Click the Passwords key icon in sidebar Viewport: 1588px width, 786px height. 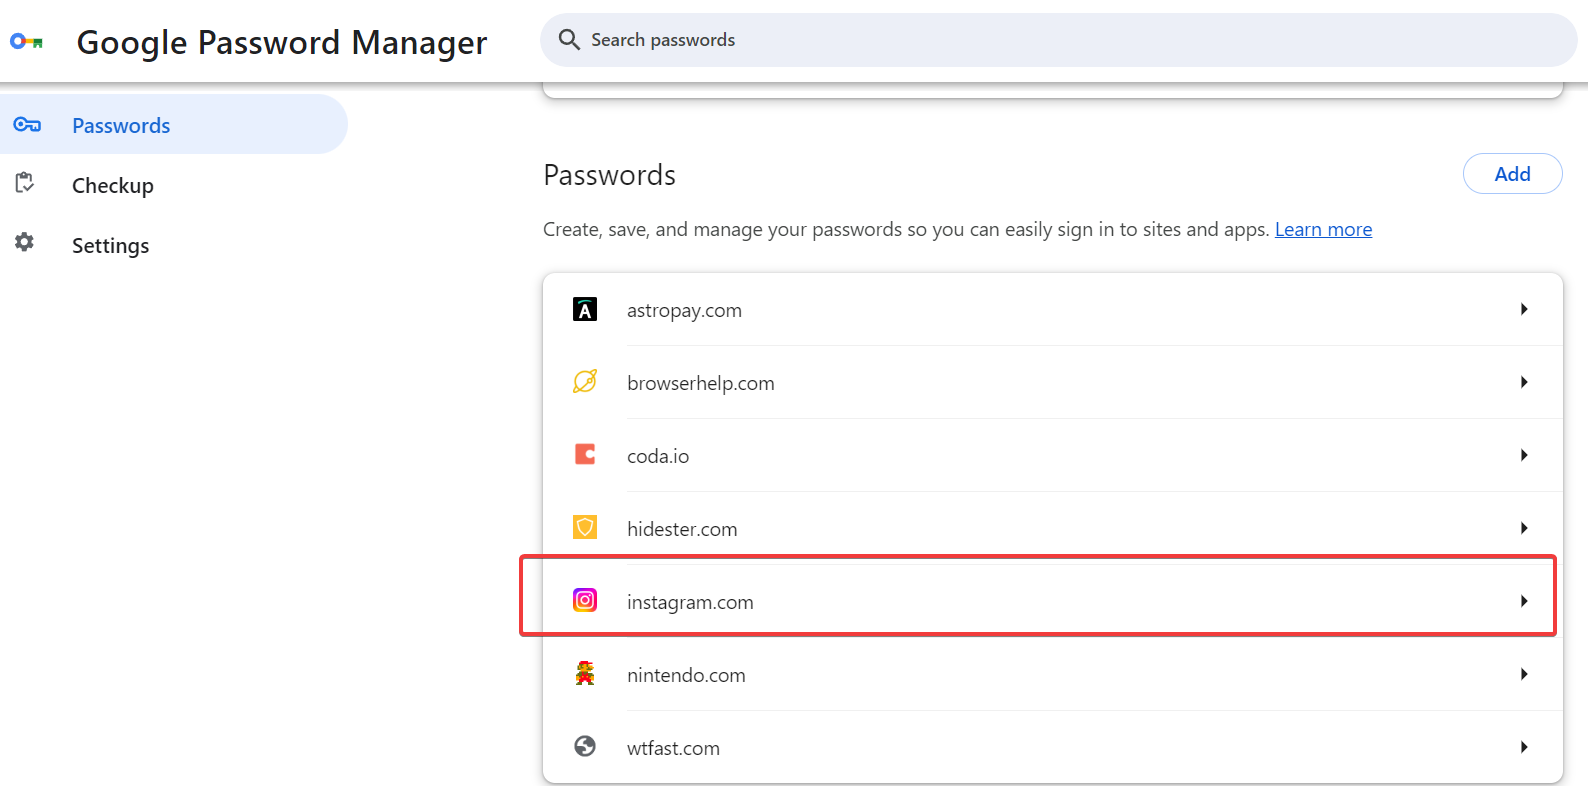(27, 125)
